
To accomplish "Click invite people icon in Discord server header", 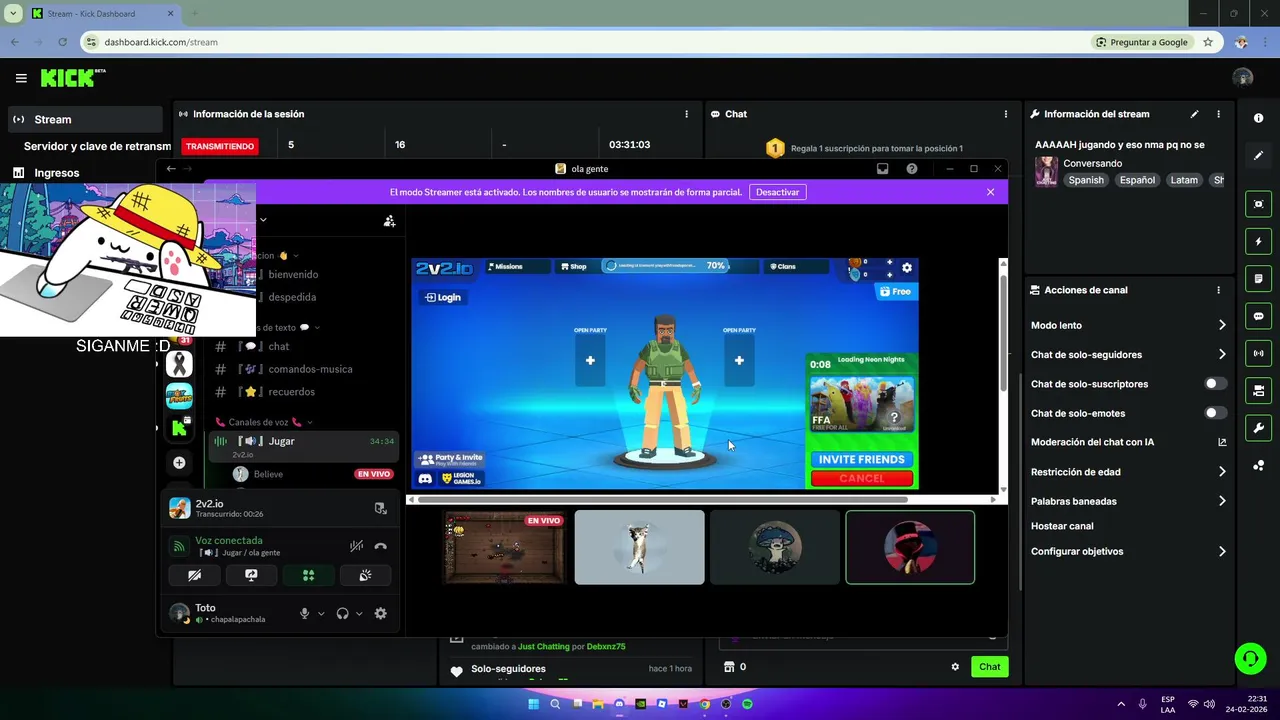I will click(x=389, y=221).
